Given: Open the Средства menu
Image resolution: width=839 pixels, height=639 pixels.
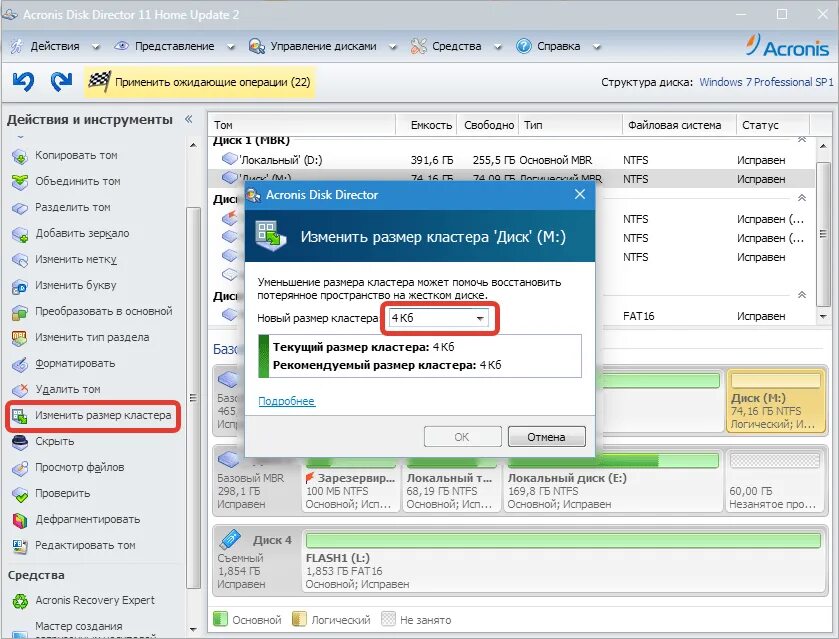Looking at the screenshot, I should tap(456, 47).
